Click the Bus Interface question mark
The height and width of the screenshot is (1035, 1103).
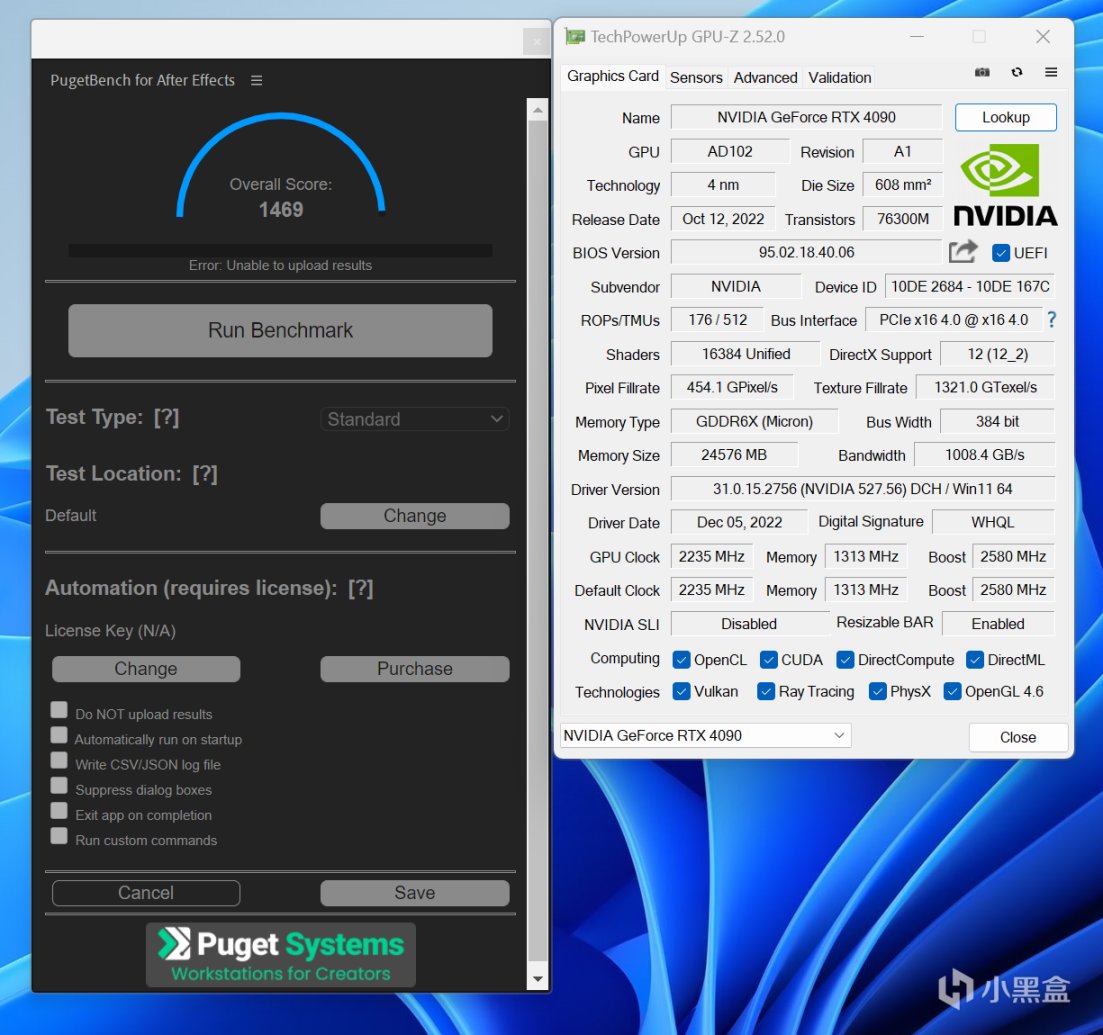[1052, 320]
